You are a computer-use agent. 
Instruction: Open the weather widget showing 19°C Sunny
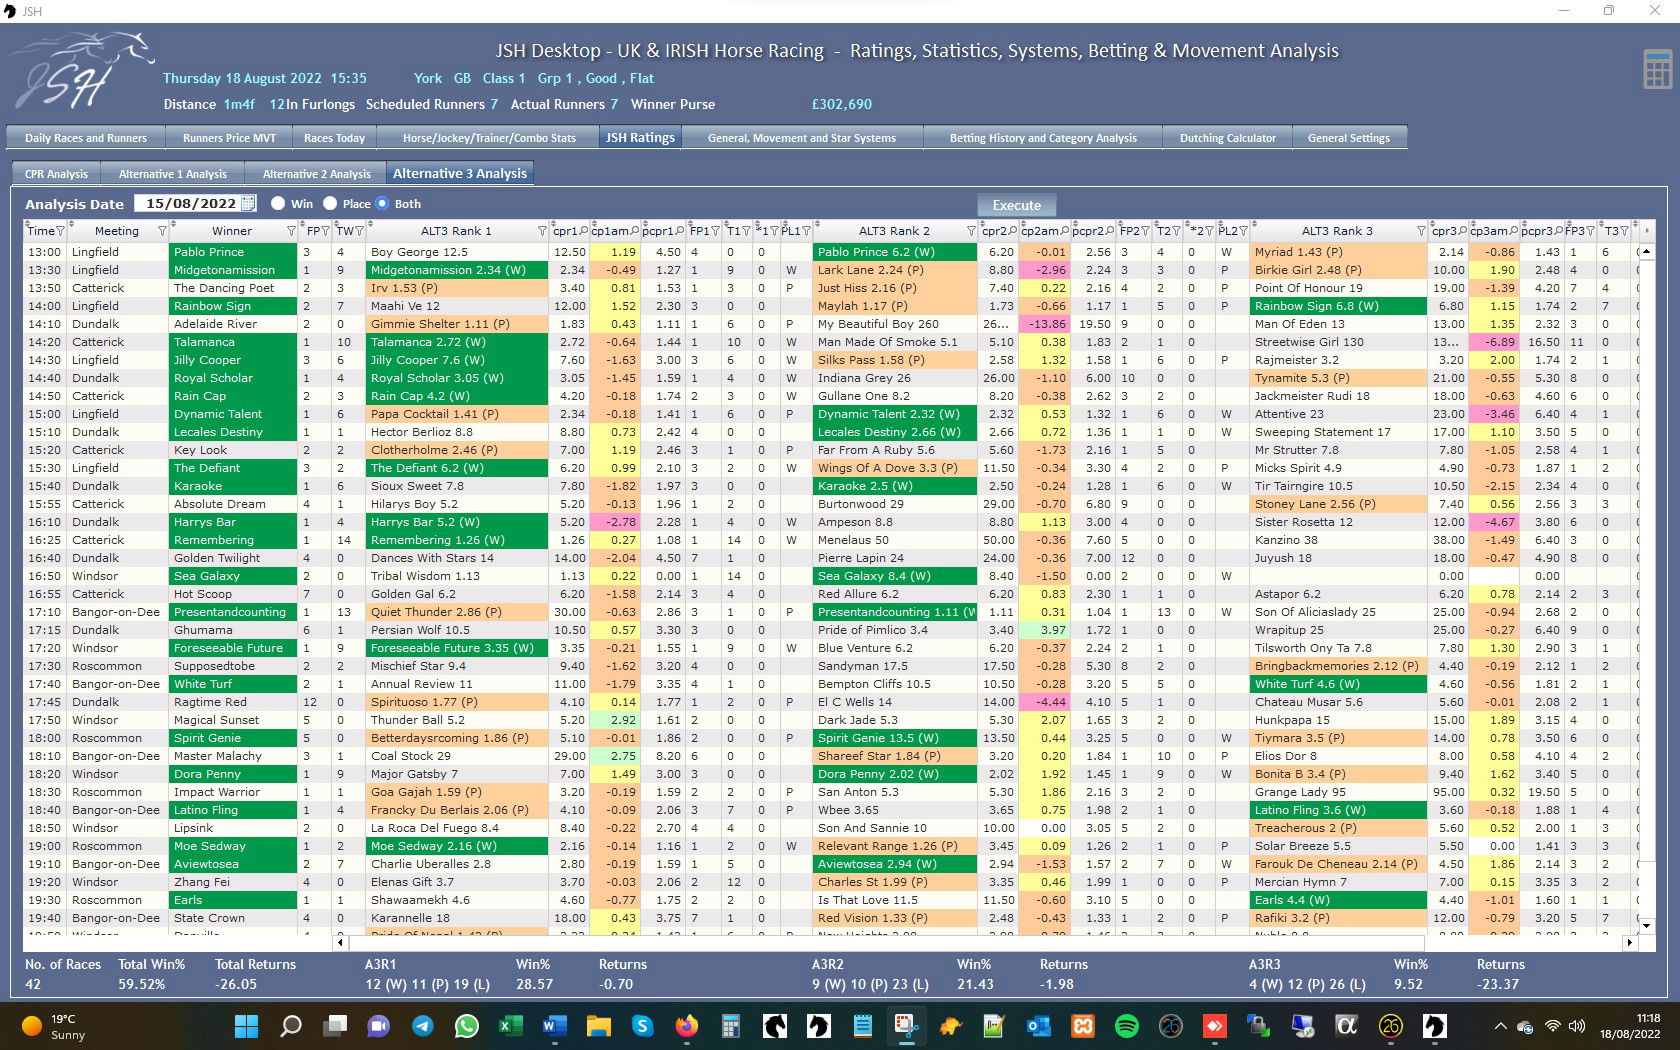click(53, 1026)
